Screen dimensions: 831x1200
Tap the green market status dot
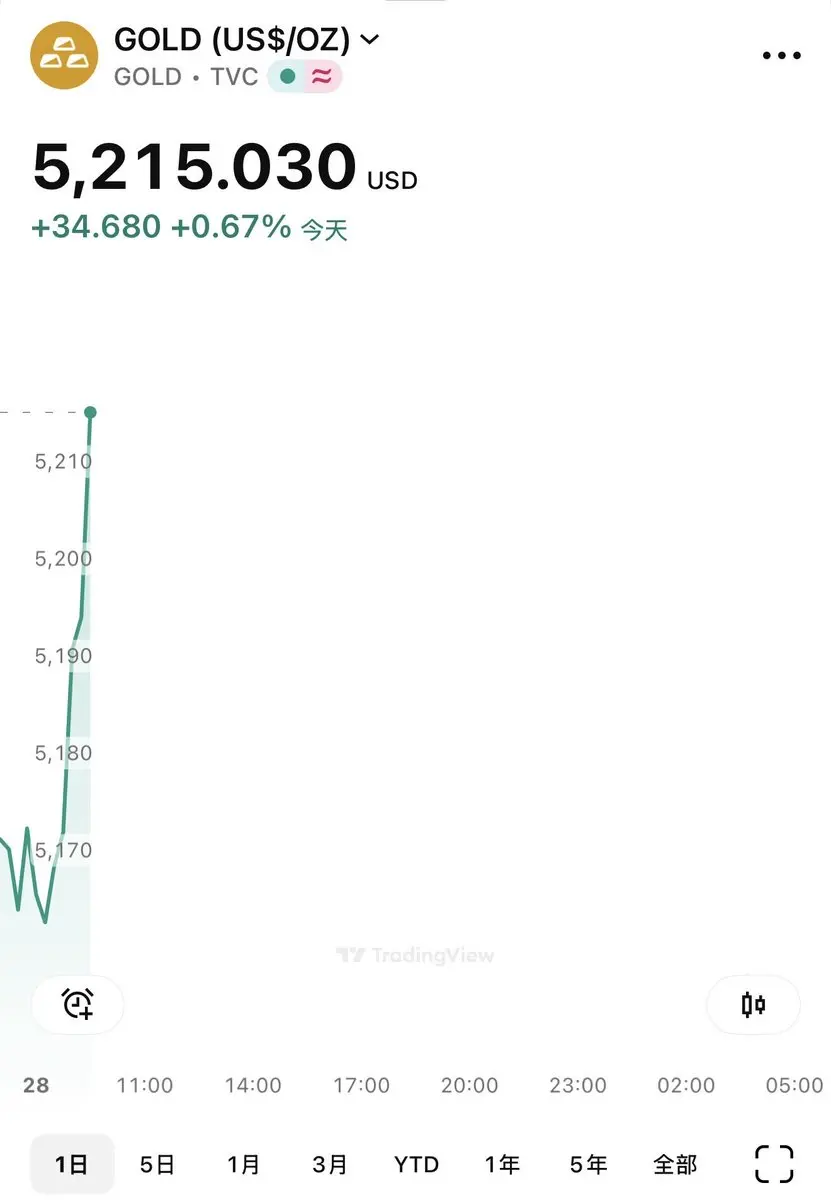(288, 77)
